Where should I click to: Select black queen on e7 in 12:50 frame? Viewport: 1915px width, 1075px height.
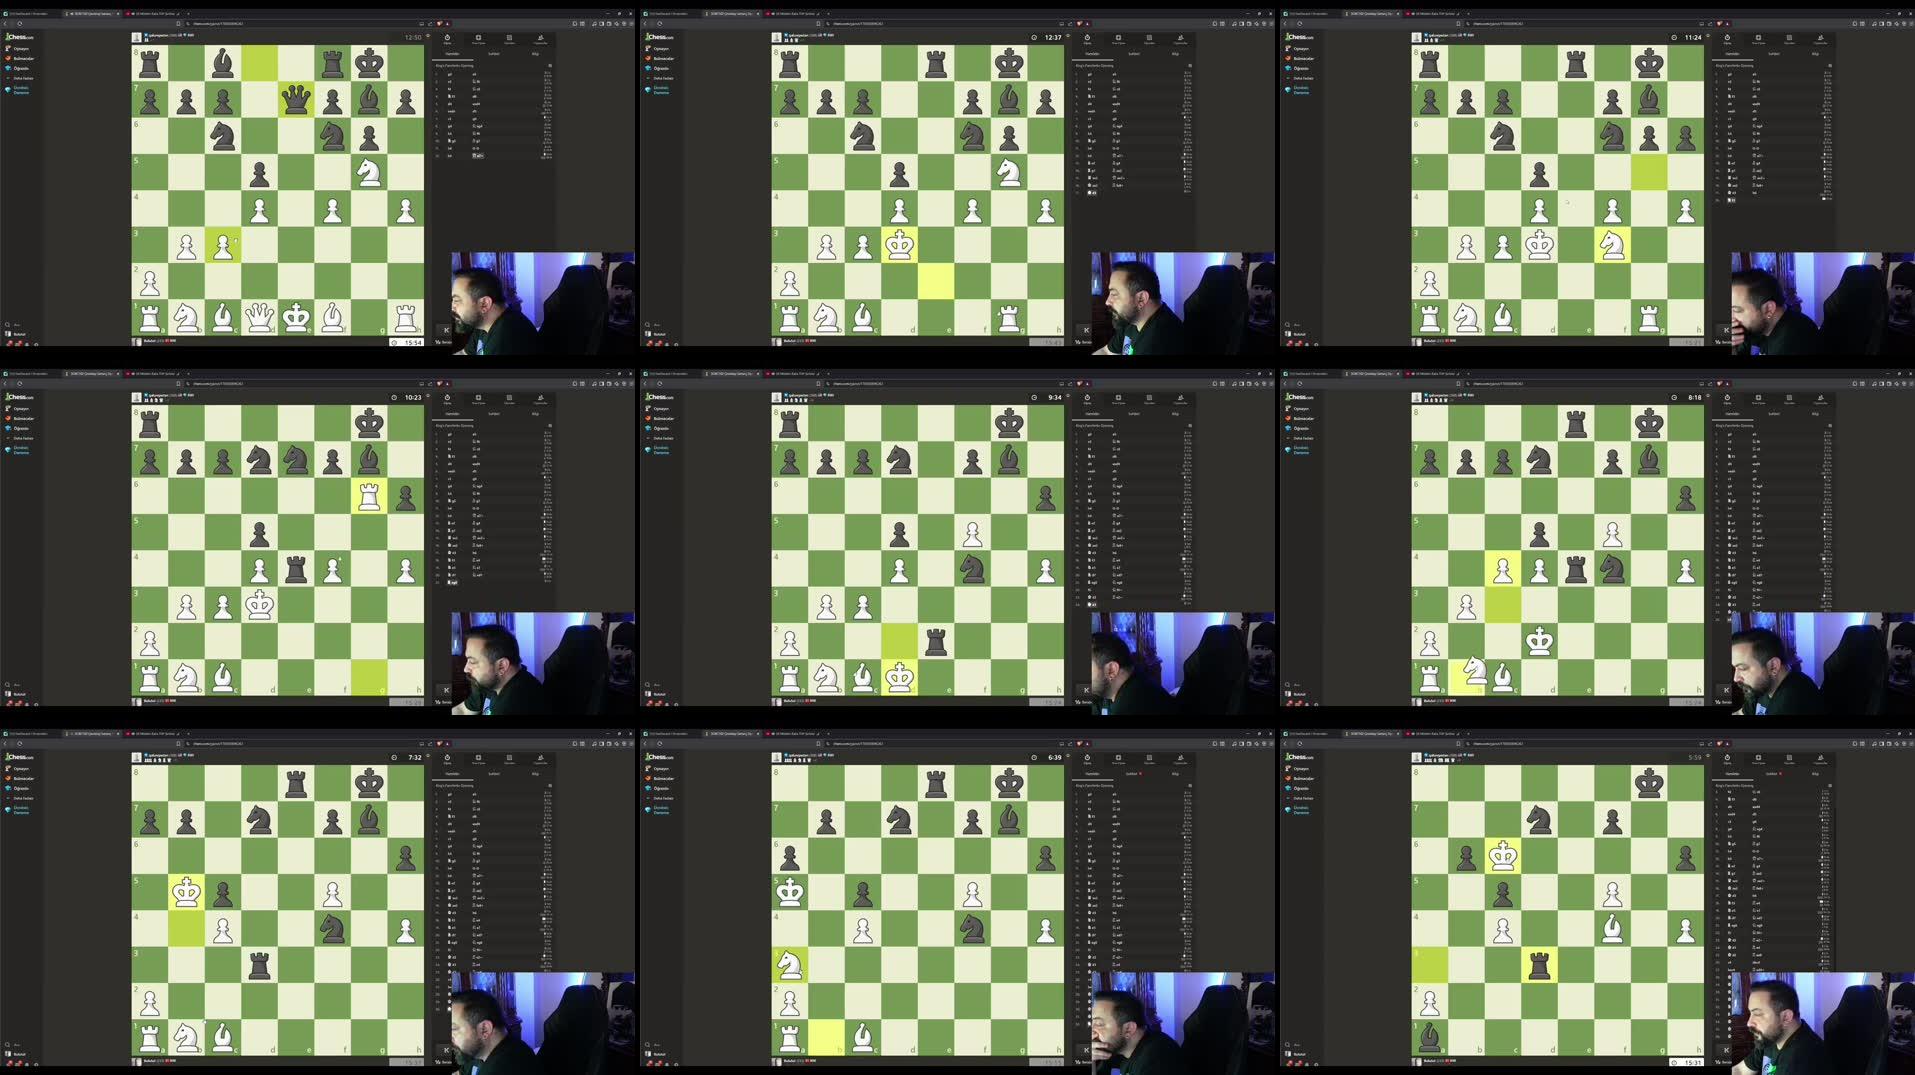tap(296, 99)
